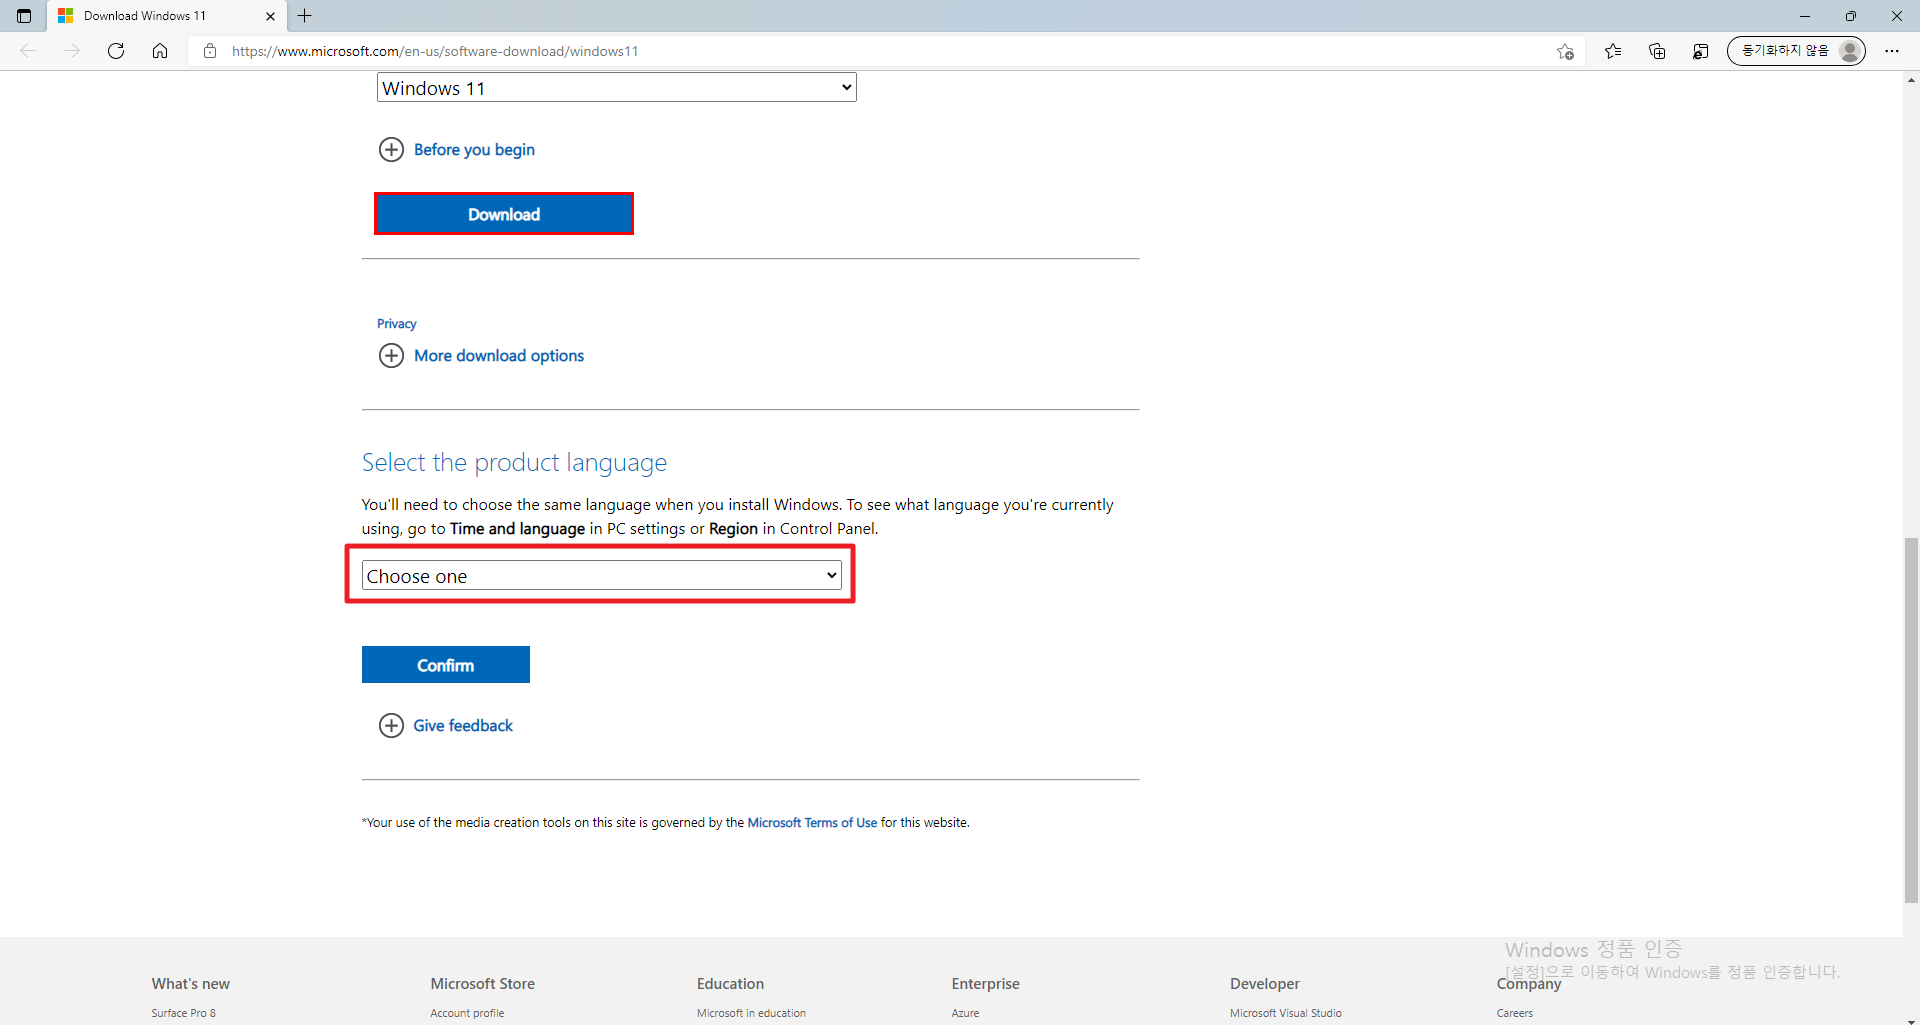Click Microsoft Store footer heading
Viewport: 1920px width, 1025px height.
point(482,984)
